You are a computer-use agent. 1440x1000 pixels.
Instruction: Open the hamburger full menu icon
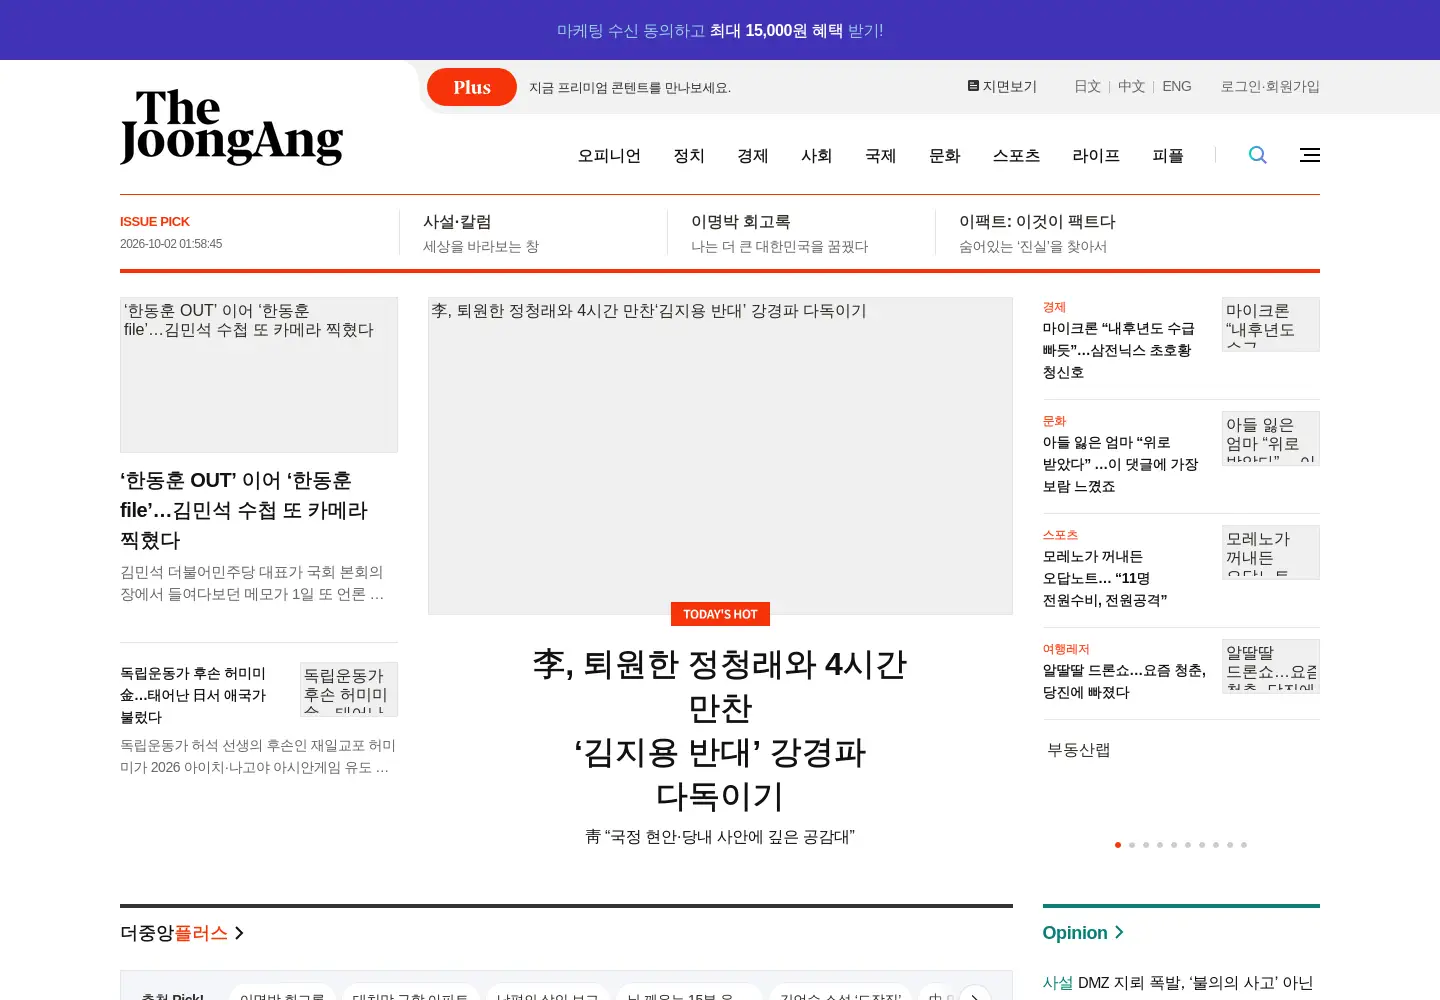(1310, 155)
